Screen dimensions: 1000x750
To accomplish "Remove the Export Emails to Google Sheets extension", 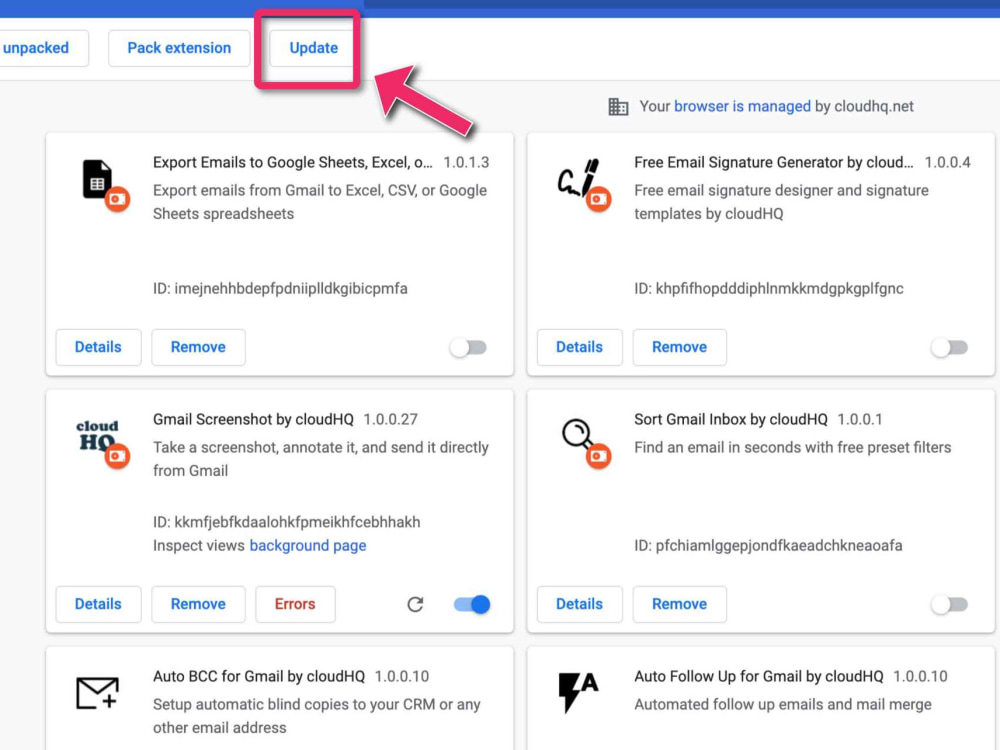I will tap(198, 347).
